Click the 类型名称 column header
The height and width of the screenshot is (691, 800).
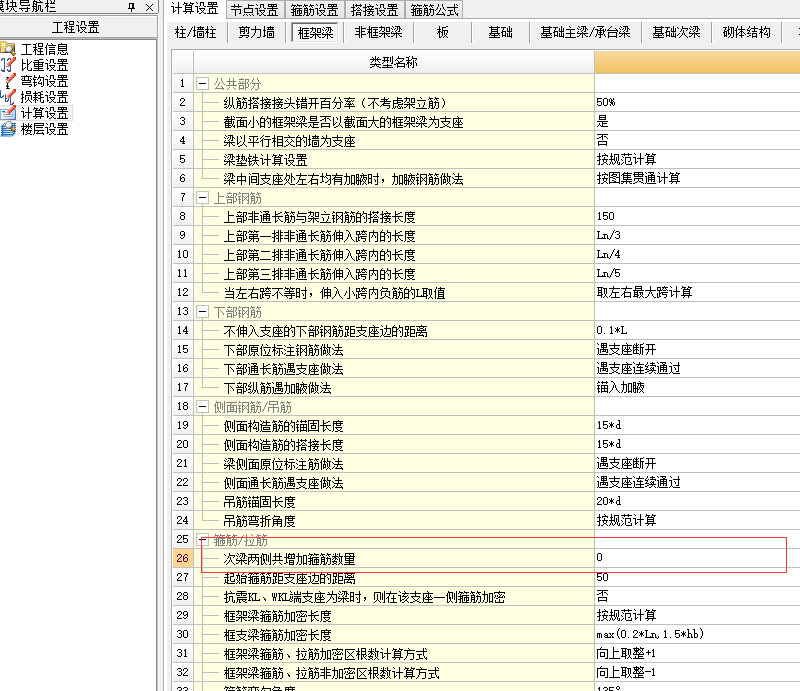click(x=393, y=62)
